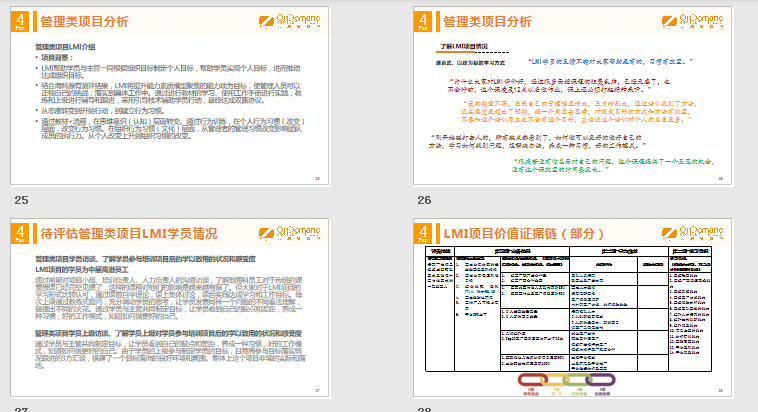Viewport: 758px width, 412px height.
Task: Click the chain link graphic on slide 28
Action: tap(560, 380)
